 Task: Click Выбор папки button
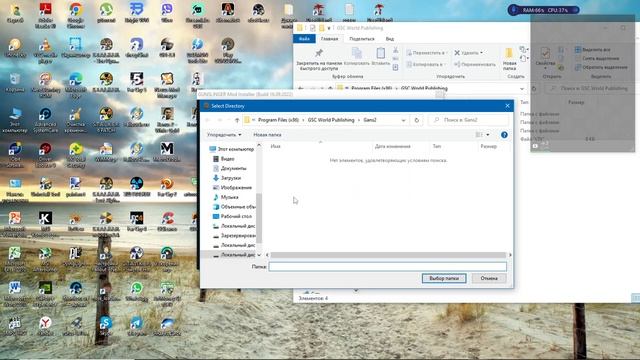click(444, 278)
